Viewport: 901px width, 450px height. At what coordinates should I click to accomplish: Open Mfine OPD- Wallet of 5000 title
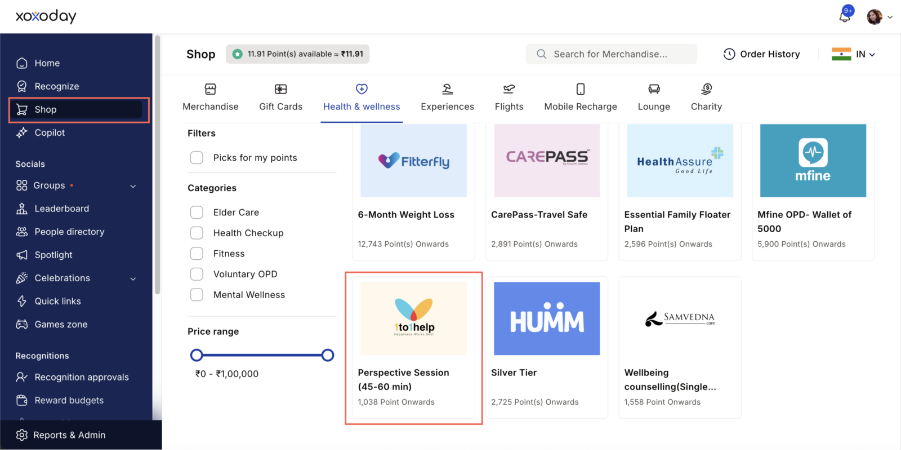pos(804,221)
